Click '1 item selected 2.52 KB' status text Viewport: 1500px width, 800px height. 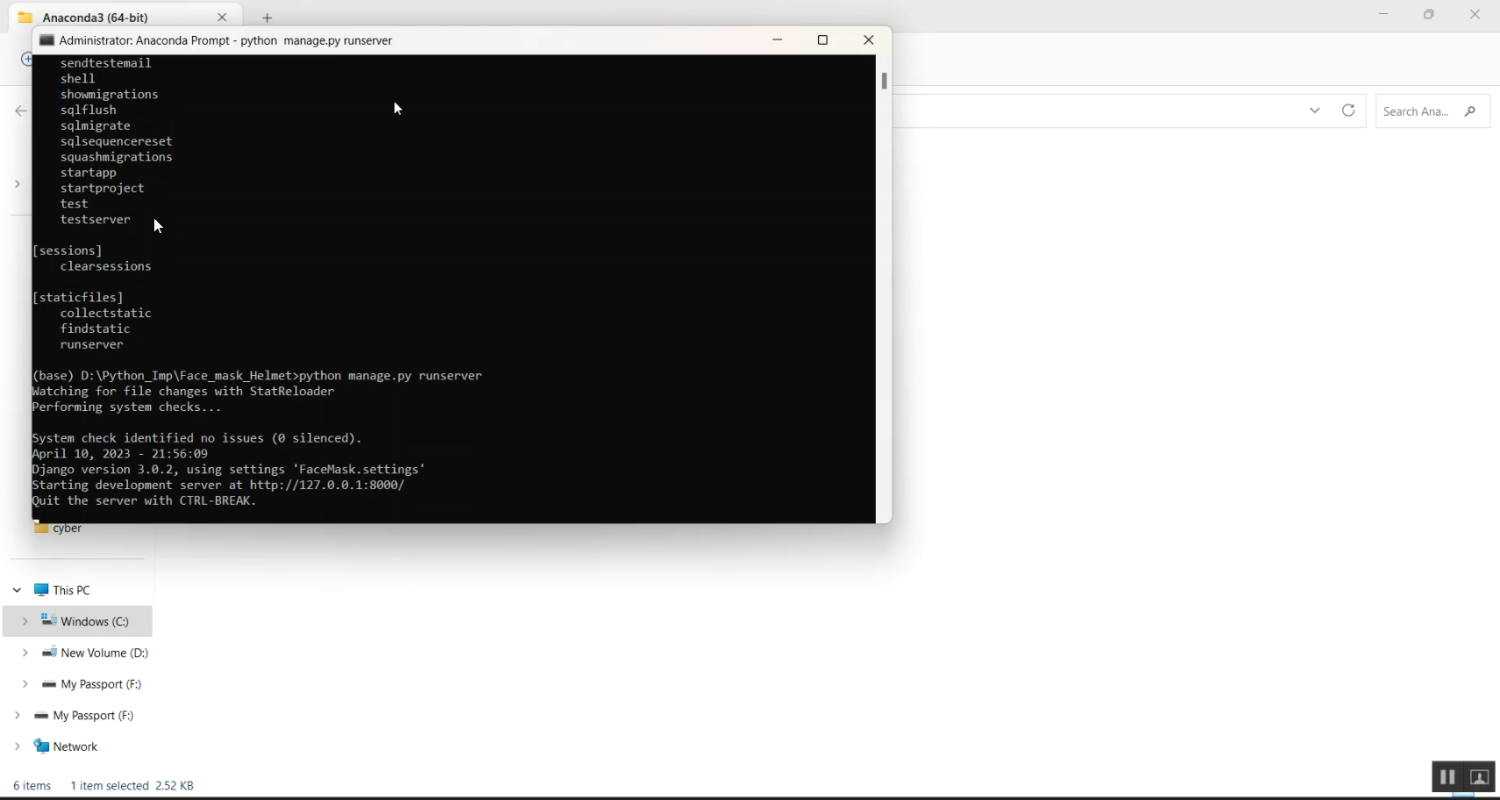point(132,786)
